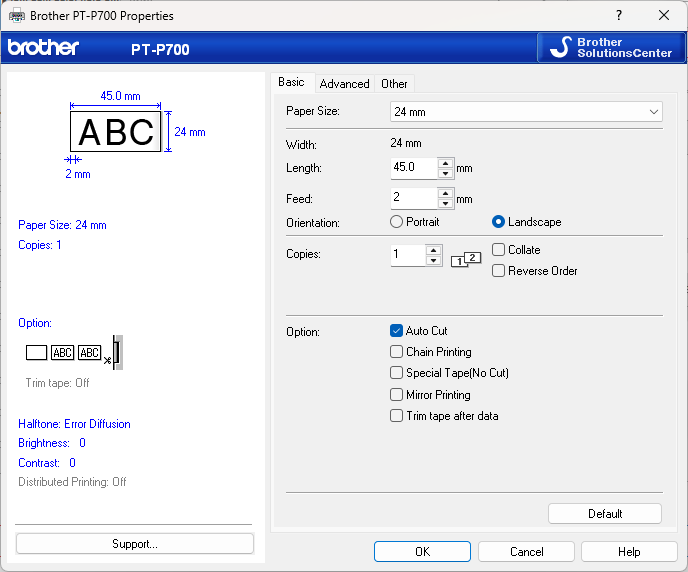Click the Feed value field
688x572 pixels.
(x=414, y=198)
